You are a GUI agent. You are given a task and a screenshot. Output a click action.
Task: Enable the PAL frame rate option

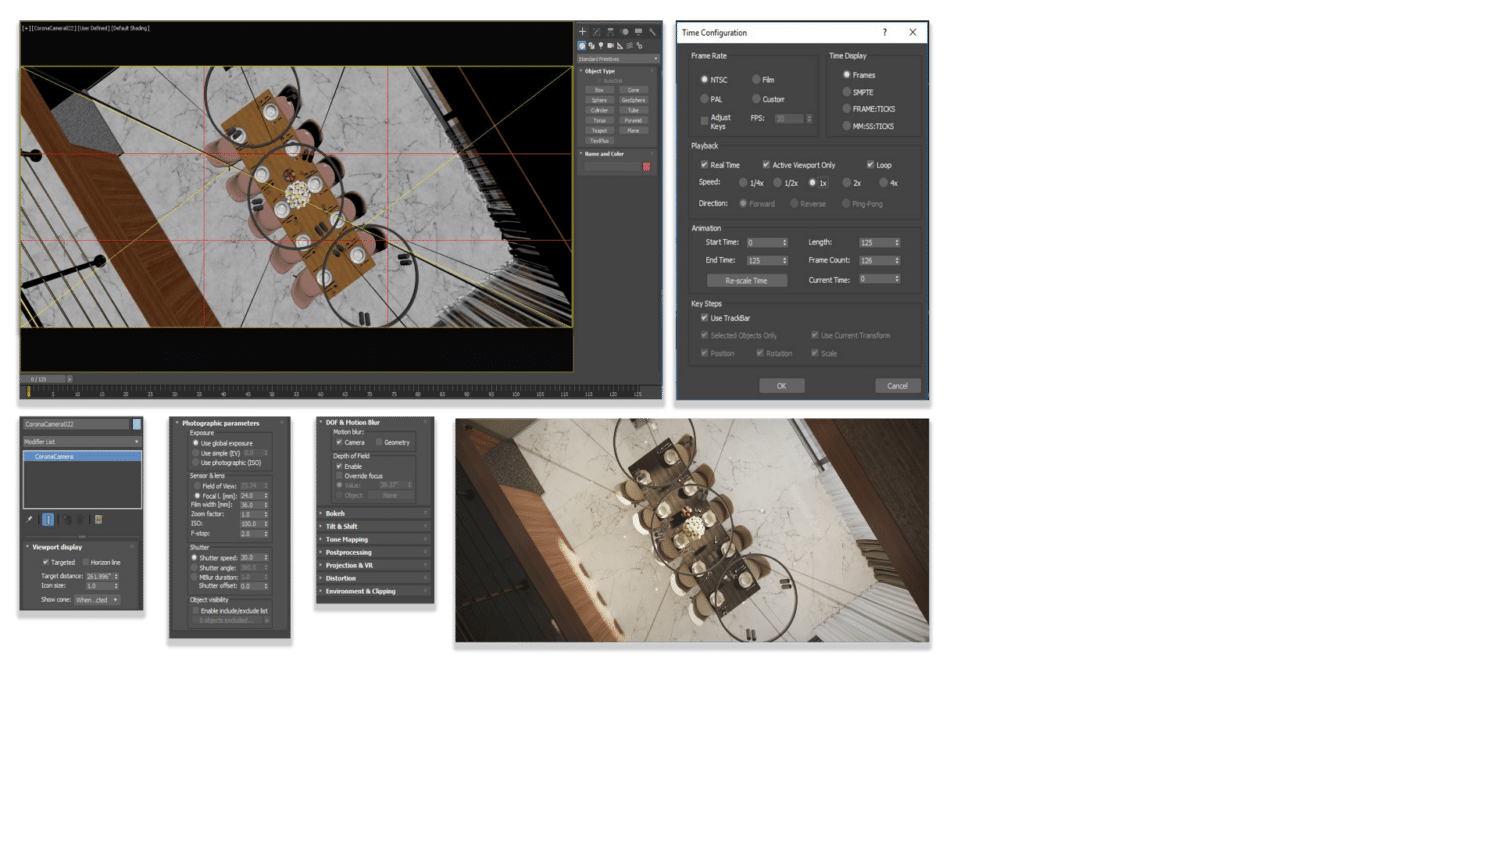pyautogui.click(x=705, y=99)
